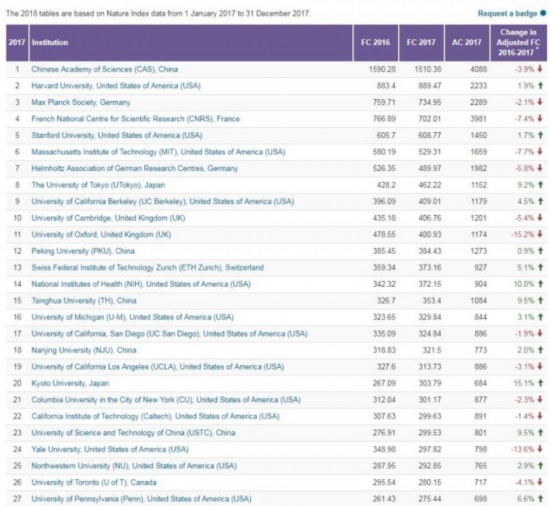The width and height of the screenshot is (550, 506).
Task: Open the Yale University link
Action: [x=110, y=449]
